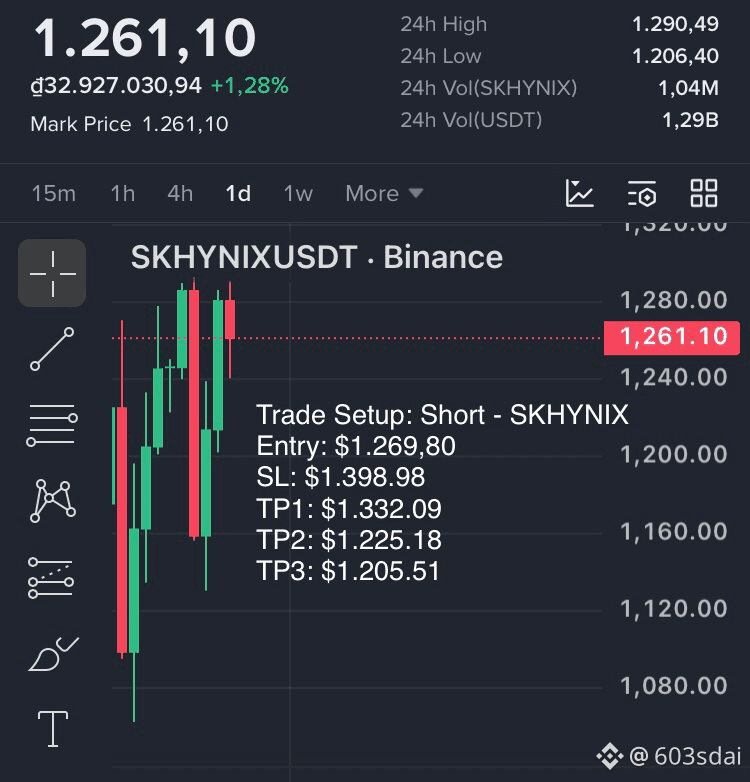The width and height of the screenshot is (750, 782).
Task: Switch to the 1w timeframe
Action: tap(298, 194)
